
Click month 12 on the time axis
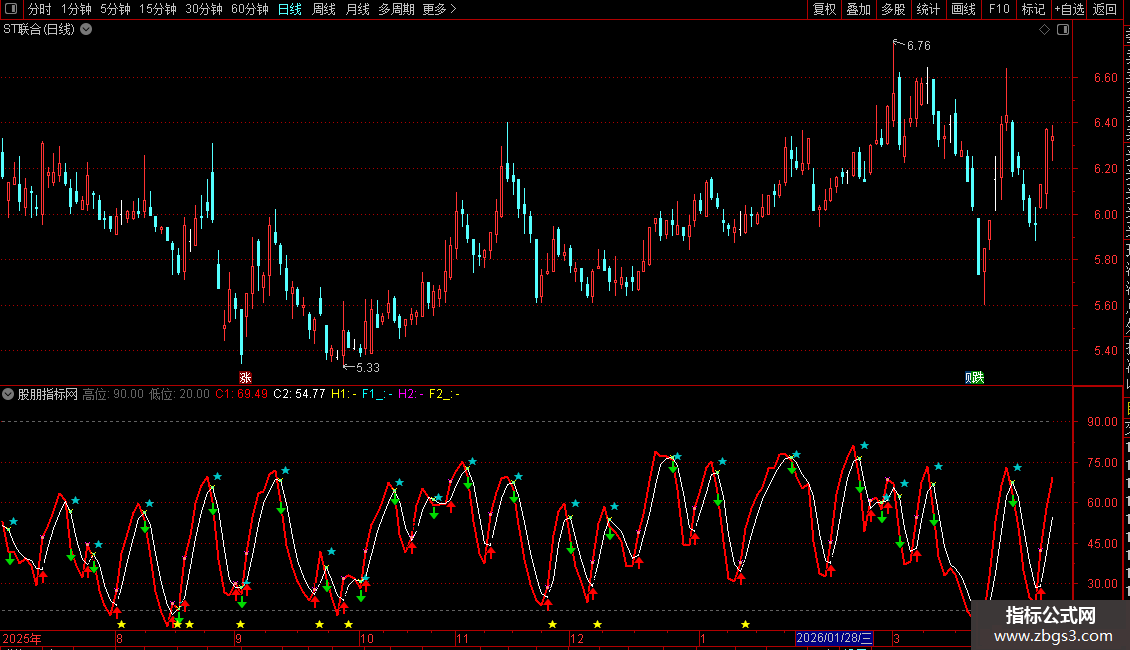(x=577, y=638)
